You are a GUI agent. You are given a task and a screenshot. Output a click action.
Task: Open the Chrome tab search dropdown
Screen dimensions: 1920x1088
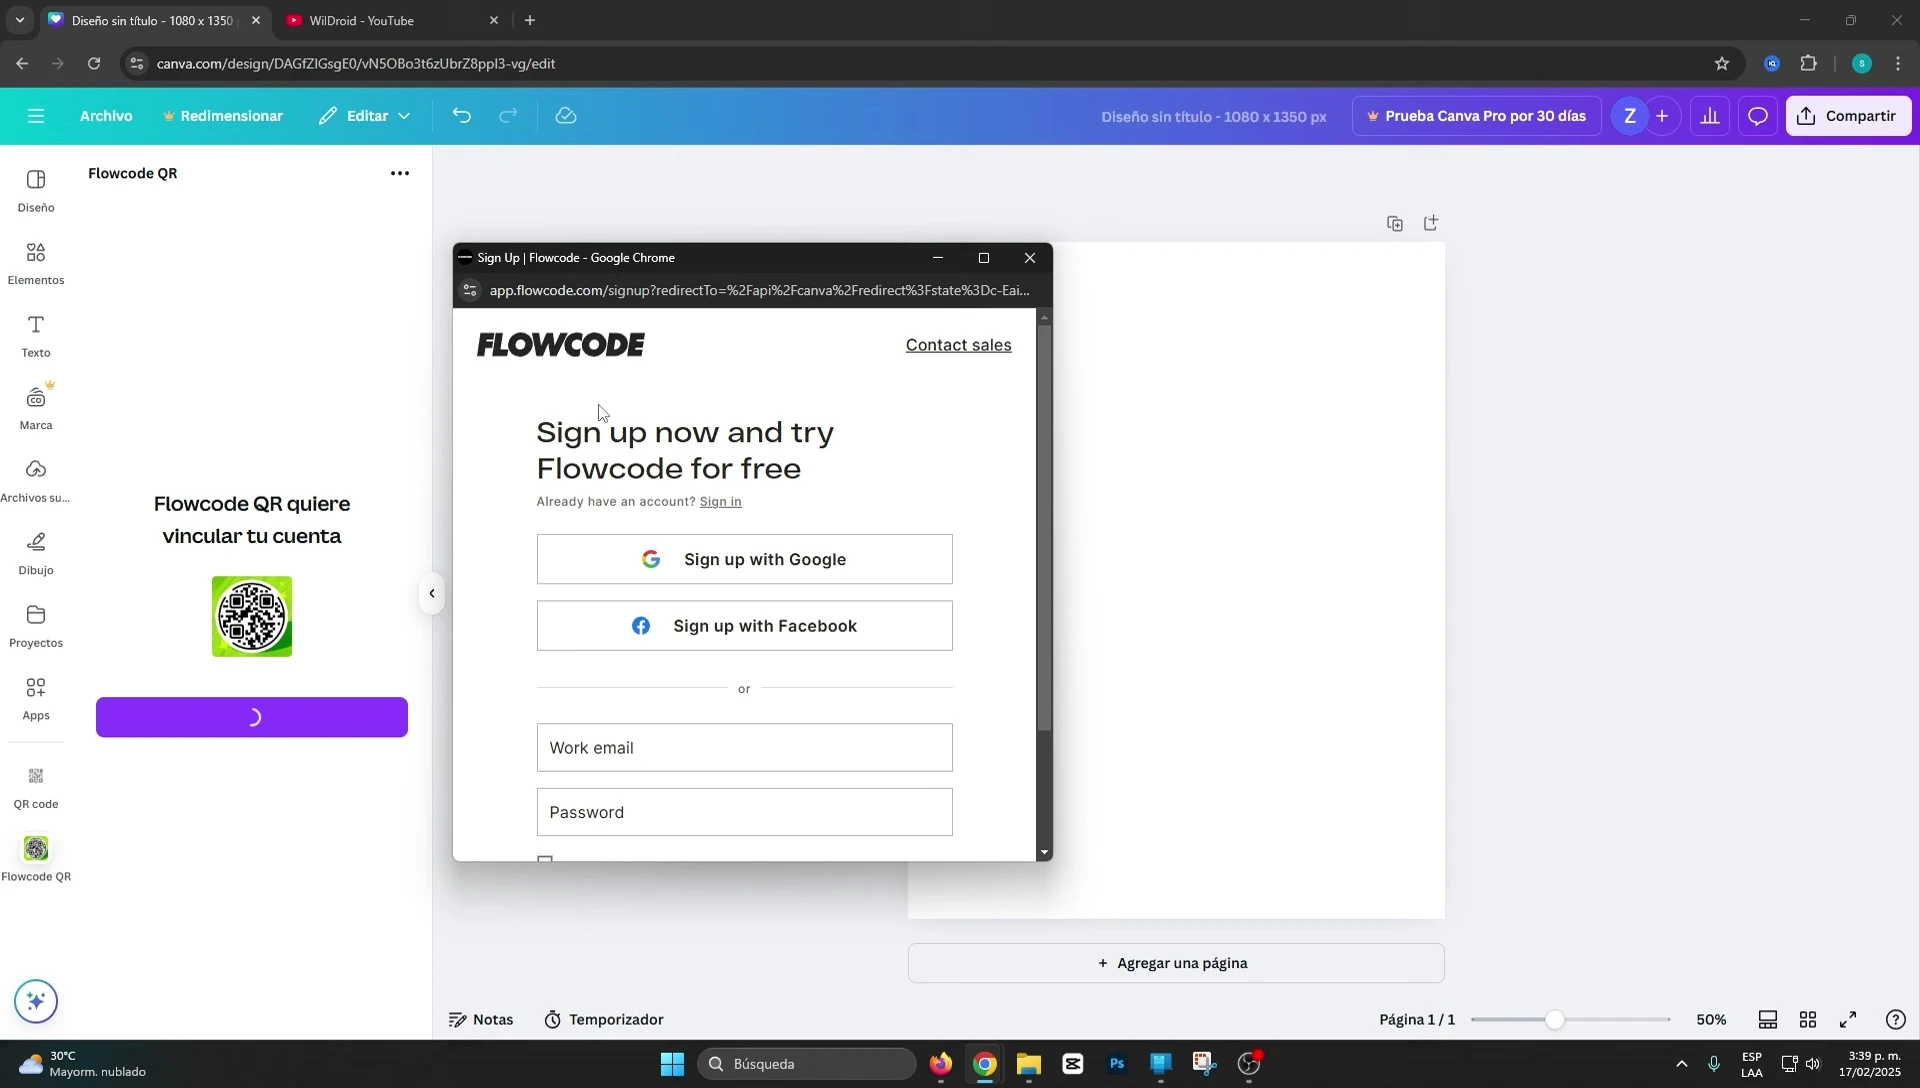(19, 20)
